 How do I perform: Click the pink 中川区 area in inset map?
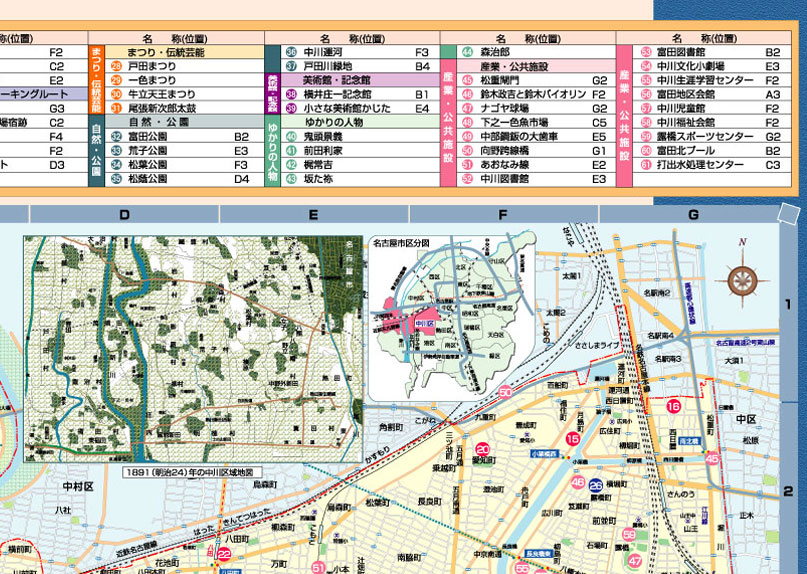[415, 324]
